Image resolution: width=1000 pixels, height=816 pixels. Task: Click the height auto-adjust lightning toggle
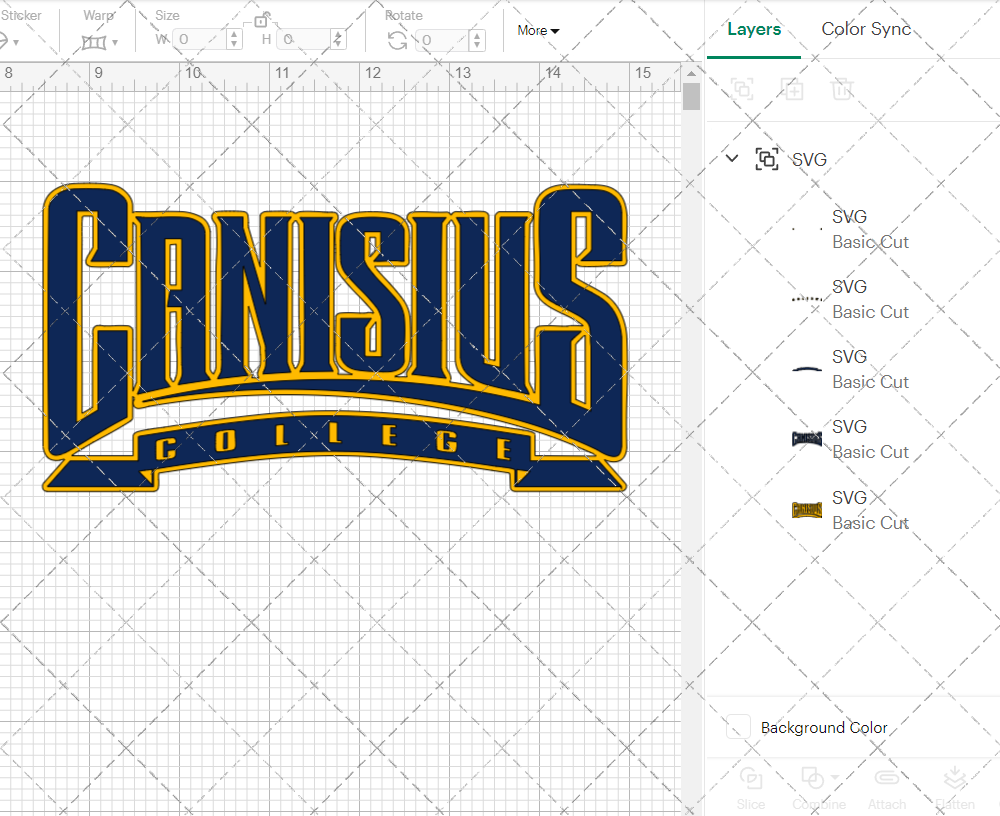tap(338, 38)
